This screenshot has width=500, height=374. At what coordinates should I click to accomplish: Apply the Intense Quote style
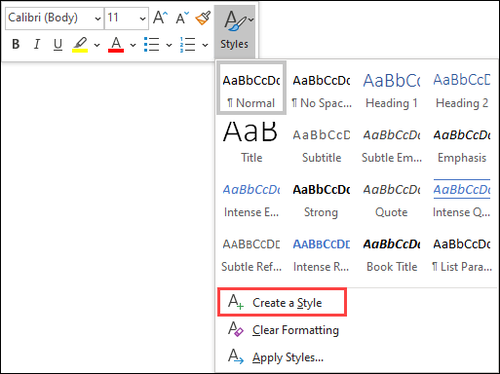tap(462, 199)
